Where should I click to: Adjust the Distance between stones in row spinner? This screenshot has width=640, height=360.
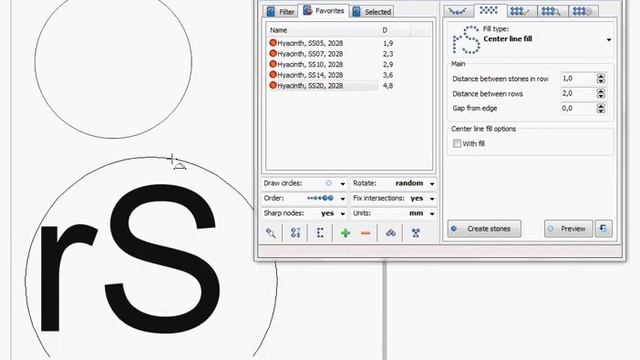(601, 79)
